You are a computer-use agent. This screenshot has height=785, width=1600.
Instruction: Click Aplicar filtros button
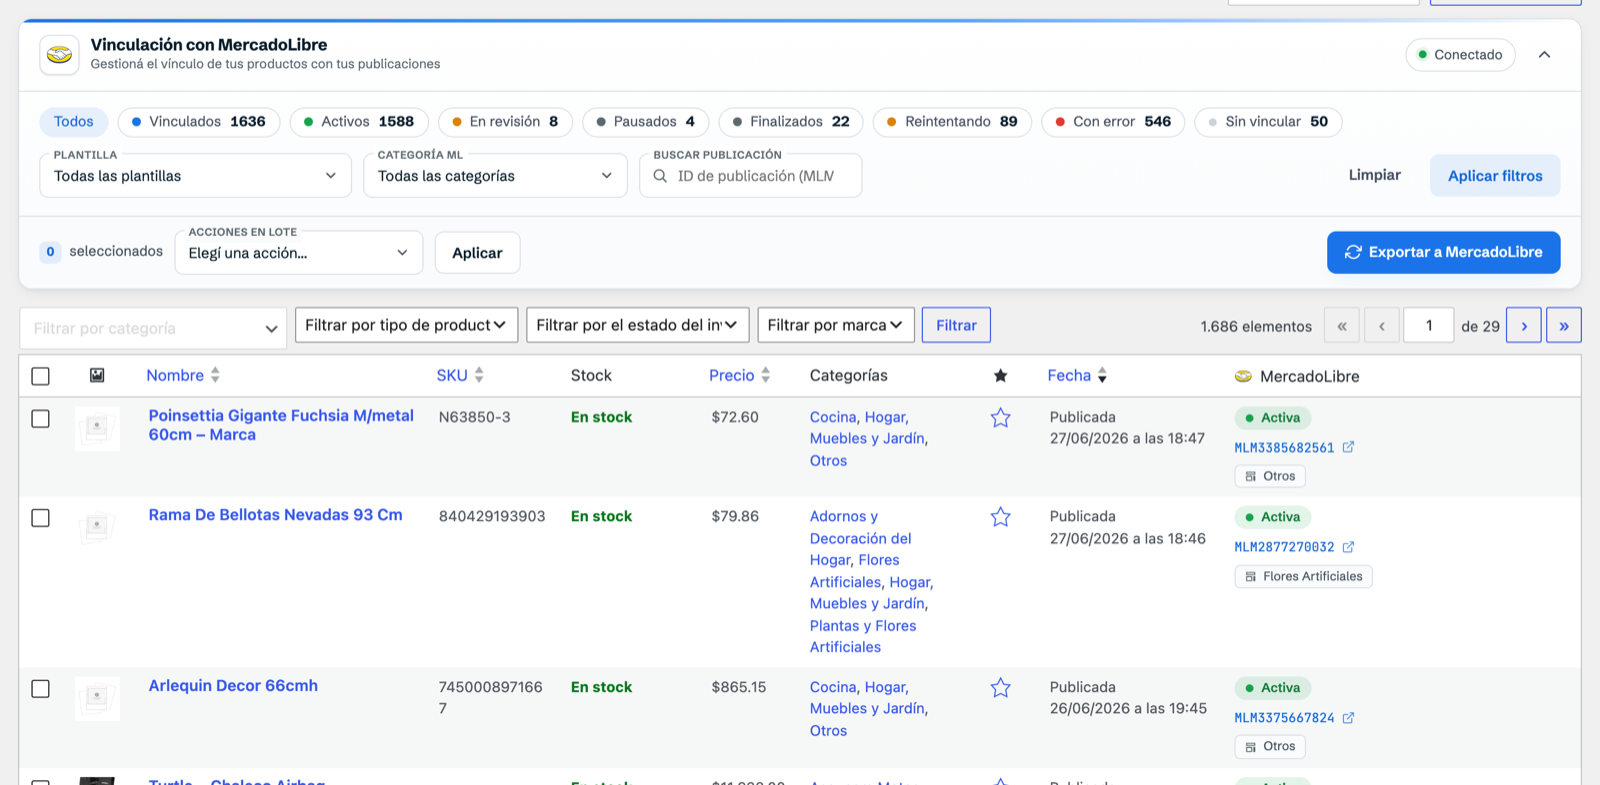[x=1495, y=176]
